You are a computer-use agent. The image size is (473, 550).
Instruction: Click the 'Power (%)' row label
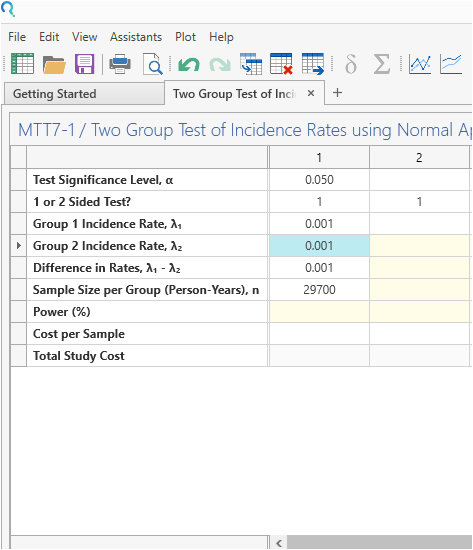point(62,312)
